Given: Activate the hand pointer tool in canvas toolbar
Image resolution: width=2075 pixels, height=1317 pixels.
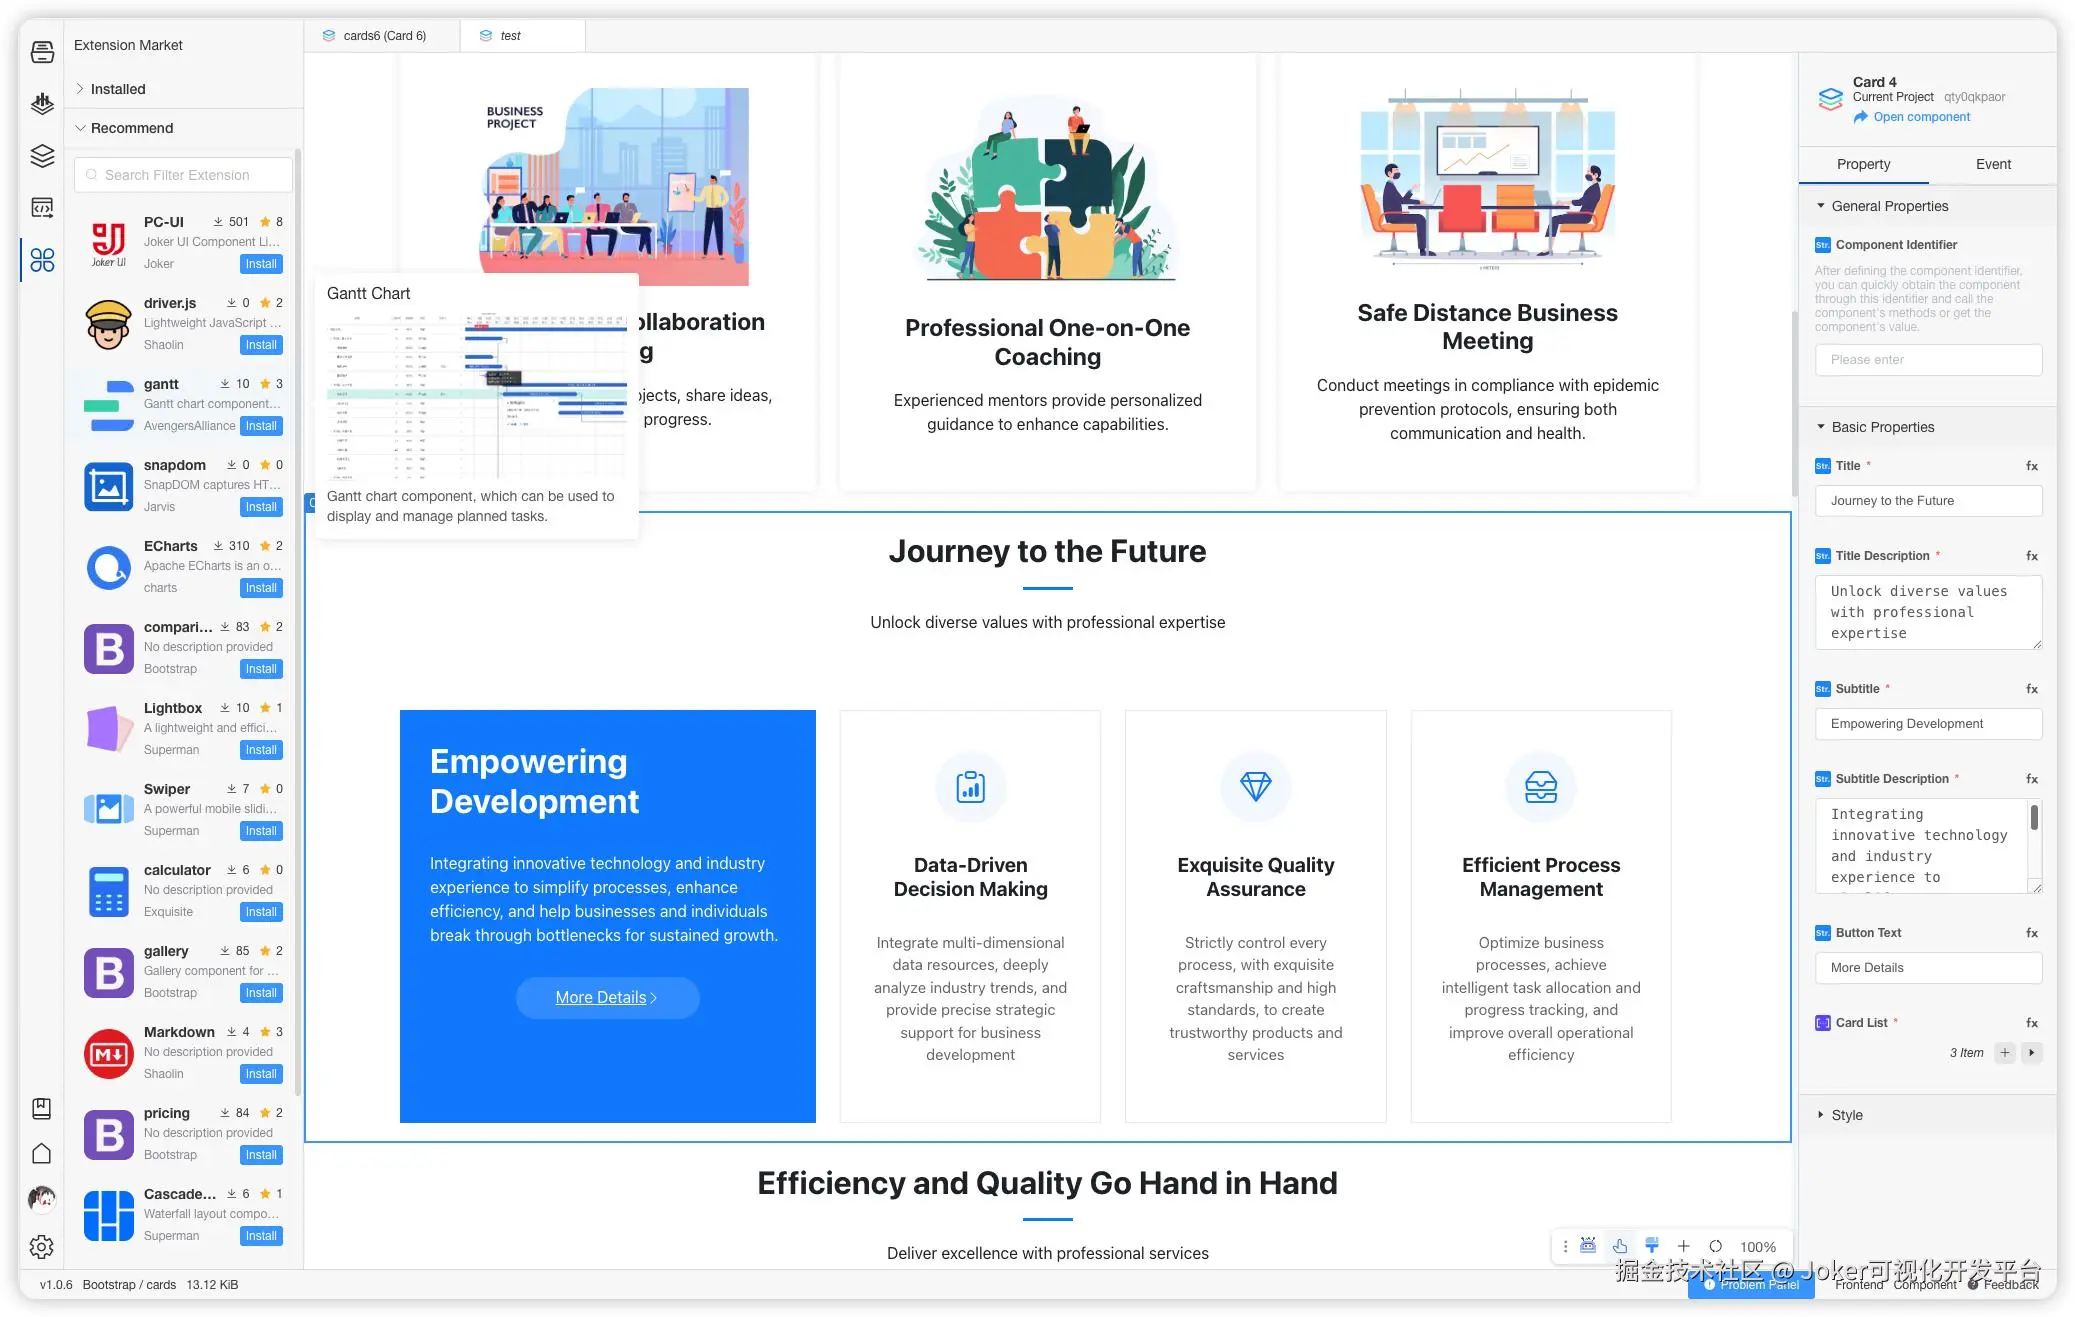Looking at the screenshot, I should point(1620,1246).
